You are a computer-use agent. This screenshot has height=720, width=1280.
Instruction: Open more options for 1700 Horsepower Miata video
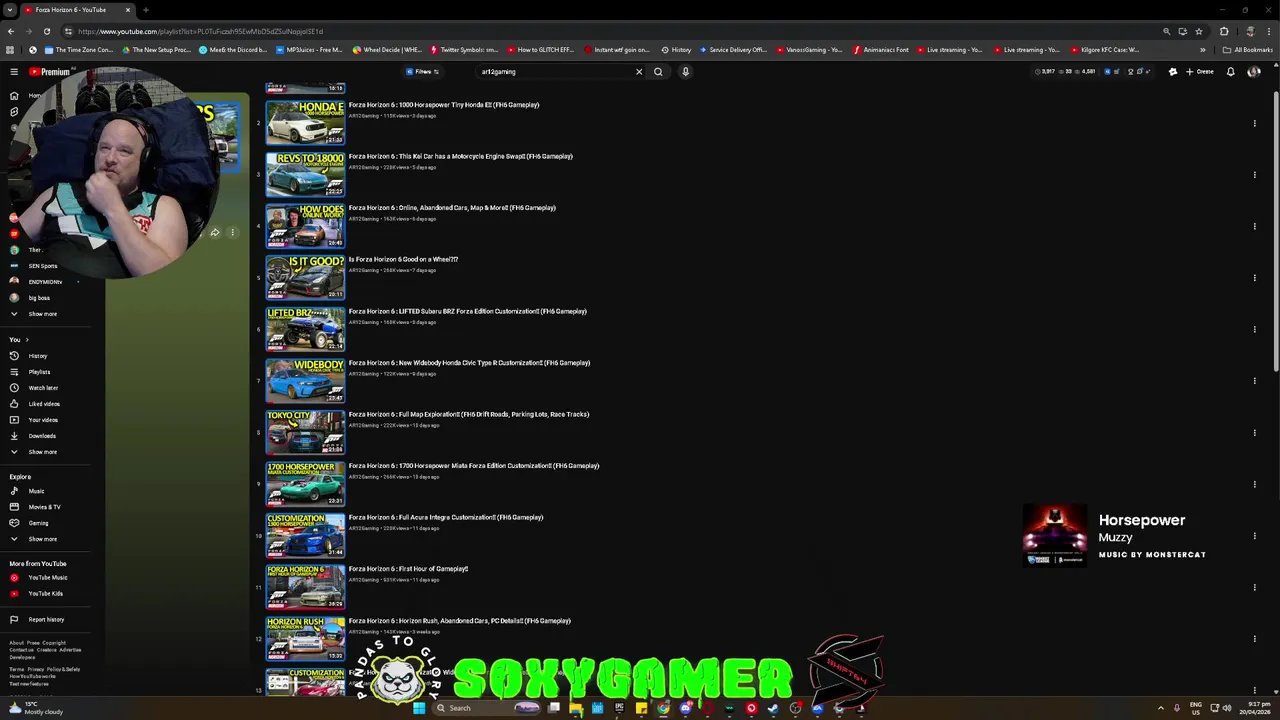click(1254, 484)
